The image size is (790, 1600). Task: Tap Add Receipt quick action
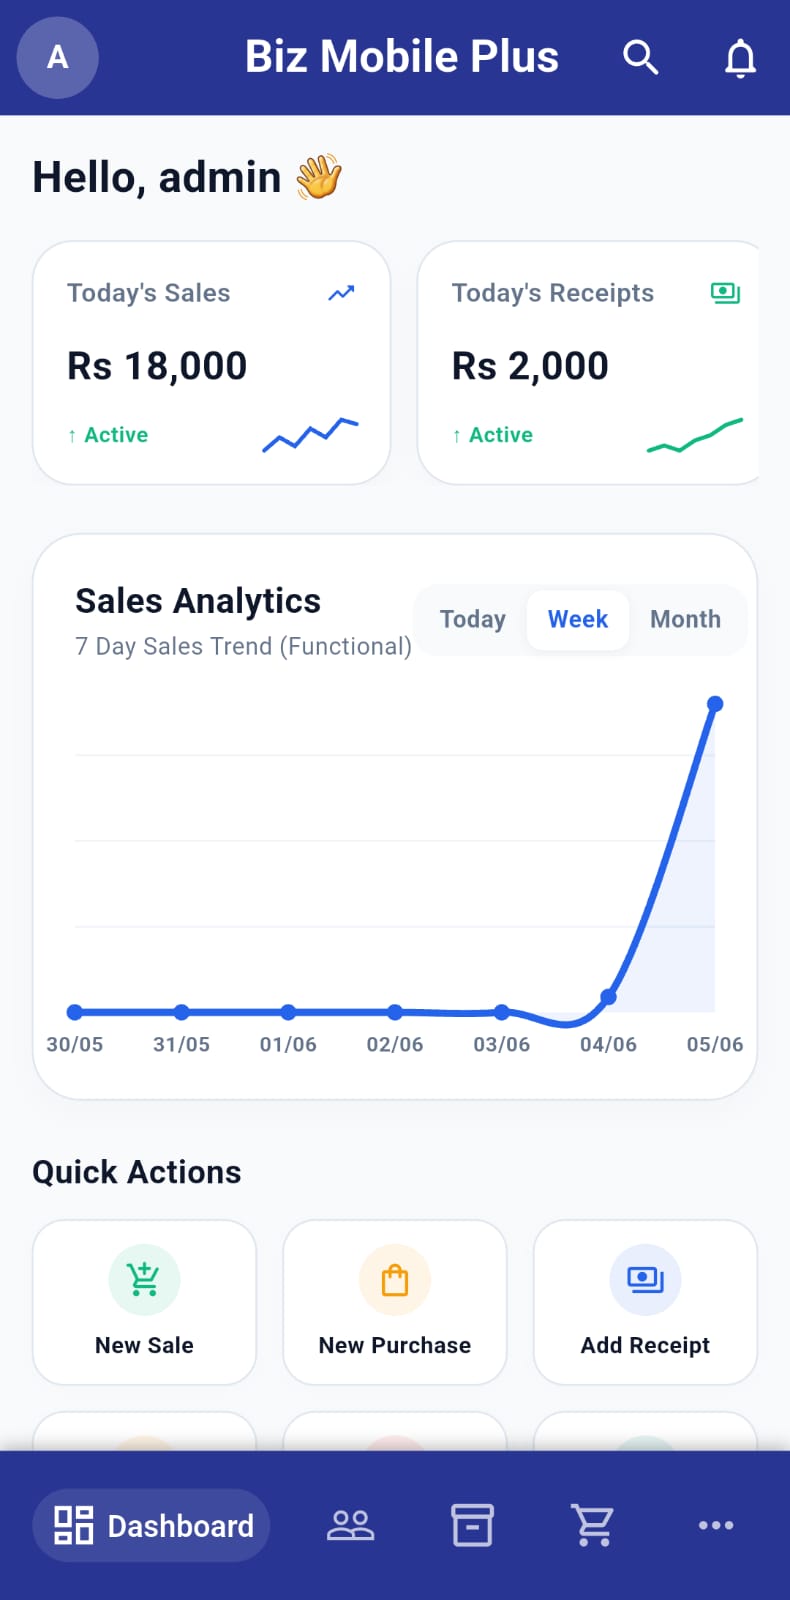(x=645, y=1302)
